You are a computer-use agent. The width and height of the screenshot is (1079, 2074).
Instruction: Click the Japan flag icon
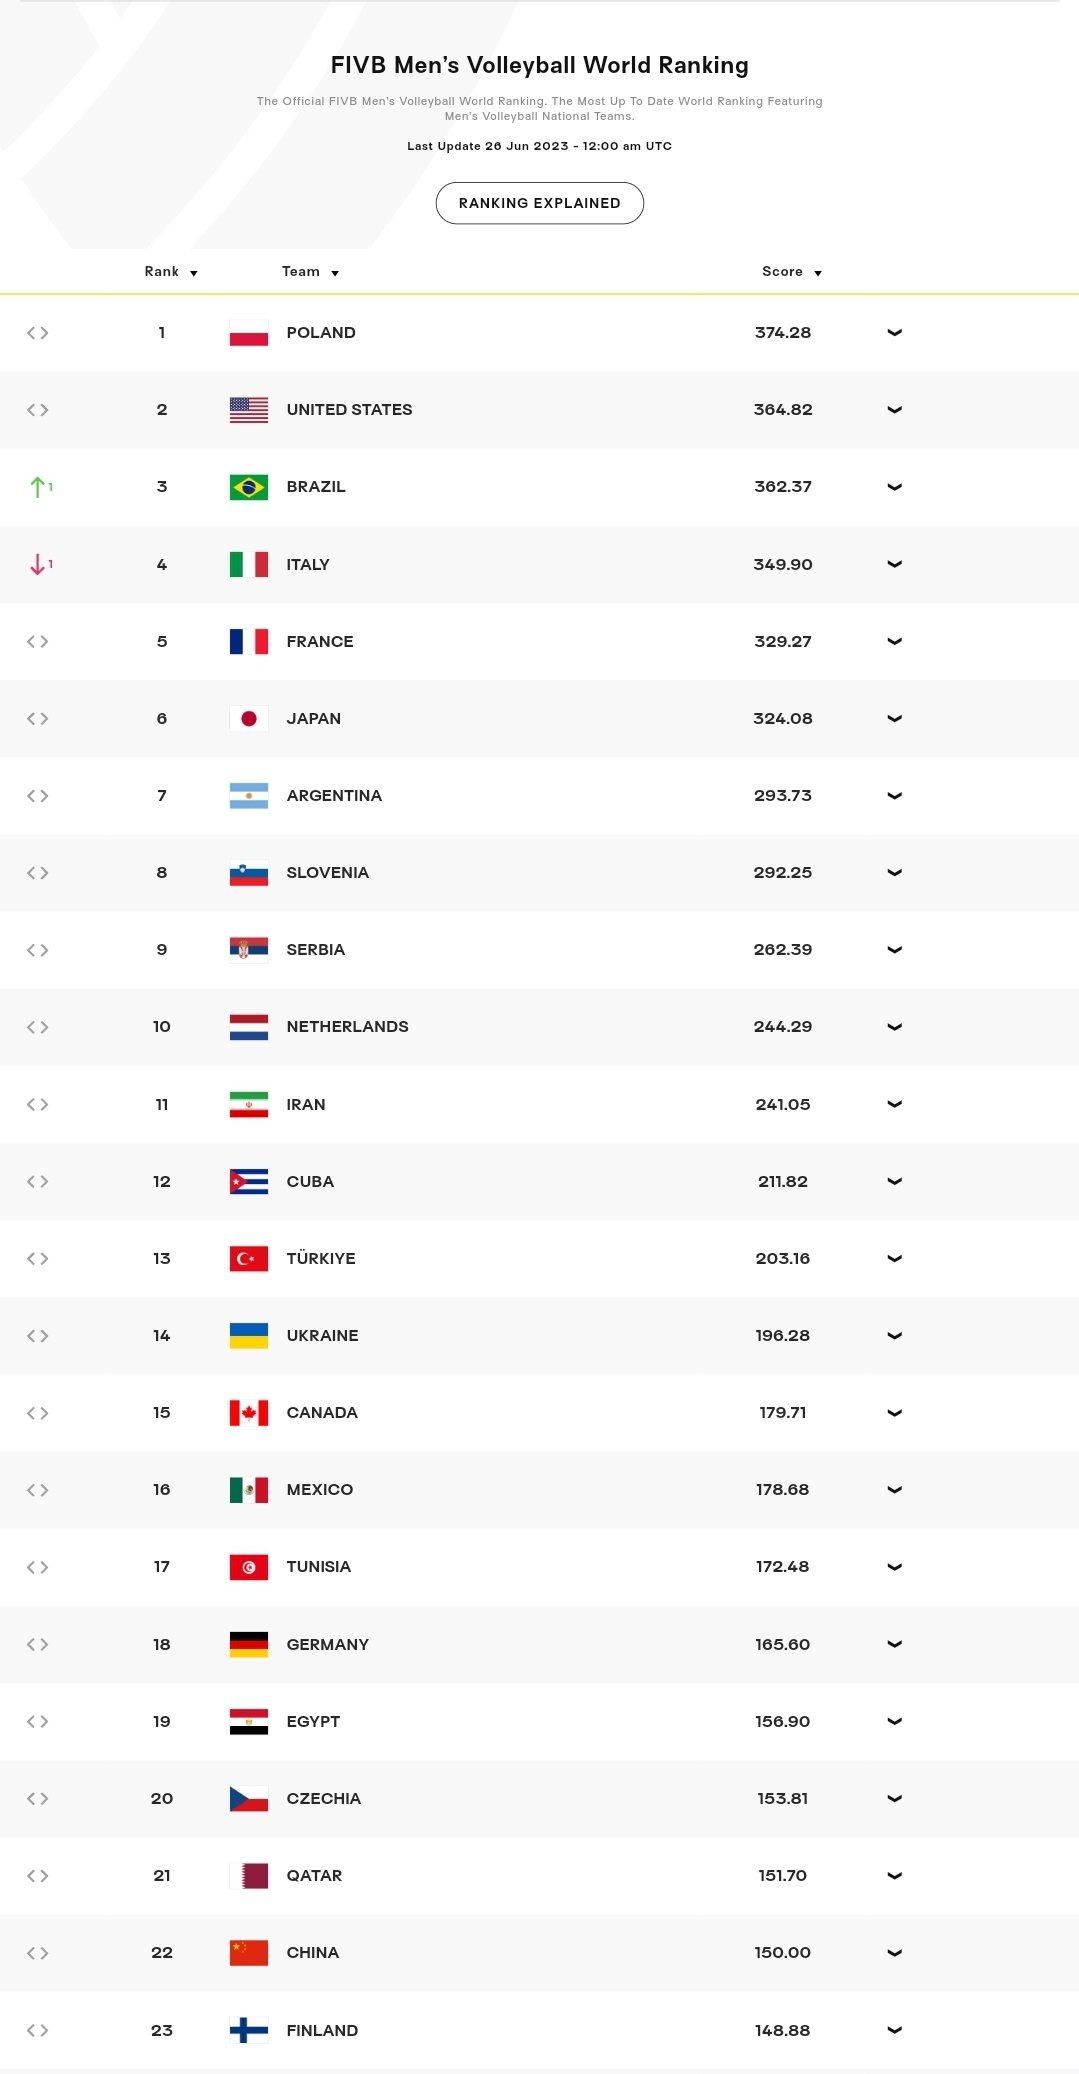coord(249,719)
